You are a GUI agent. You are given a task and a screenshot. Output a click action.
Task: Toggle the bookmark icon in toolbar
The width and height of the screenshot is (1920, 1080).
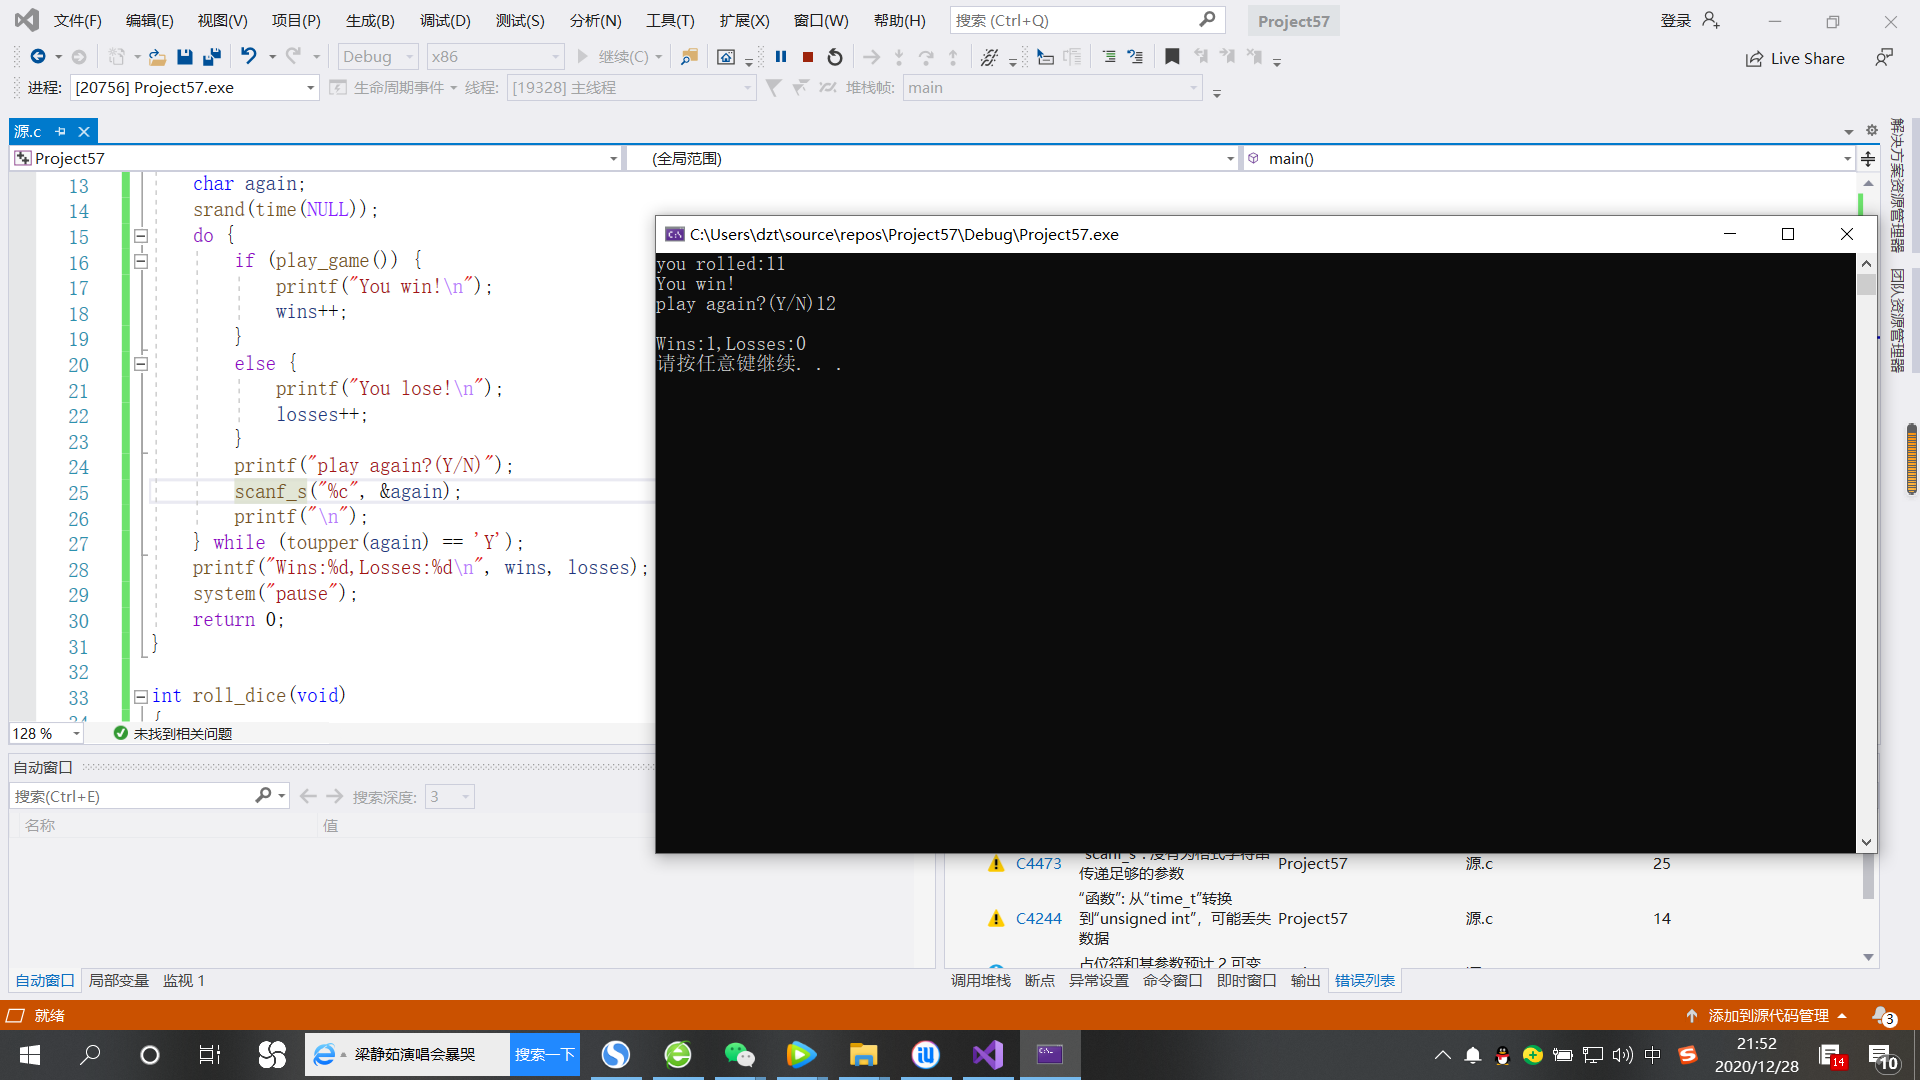tap(1172, 57)
